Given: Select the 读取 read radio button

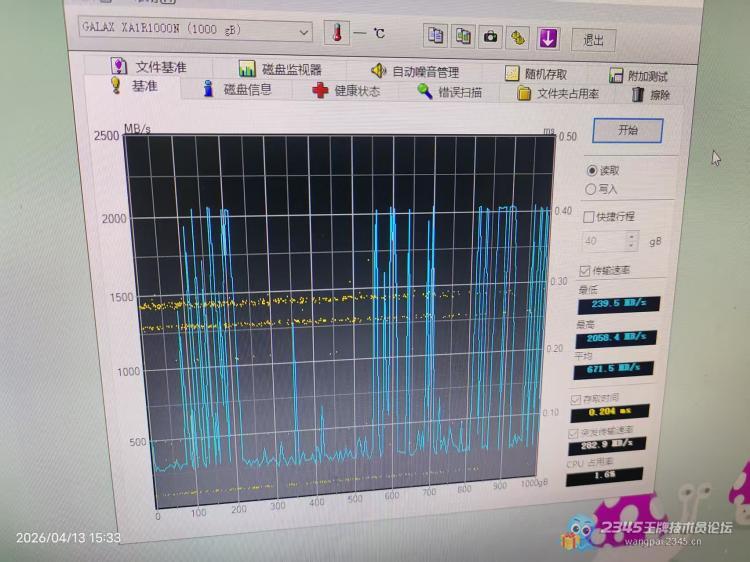Looking at the screenshot, I should point(592,171).
